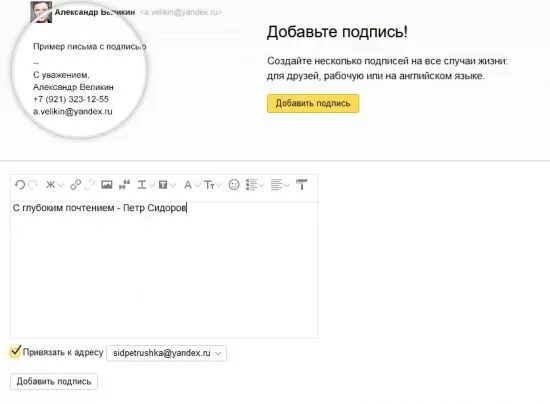Viewport: 550px width, 404px height.
Task: Undo the last edit in signature editor
Action: pos(20,184)
